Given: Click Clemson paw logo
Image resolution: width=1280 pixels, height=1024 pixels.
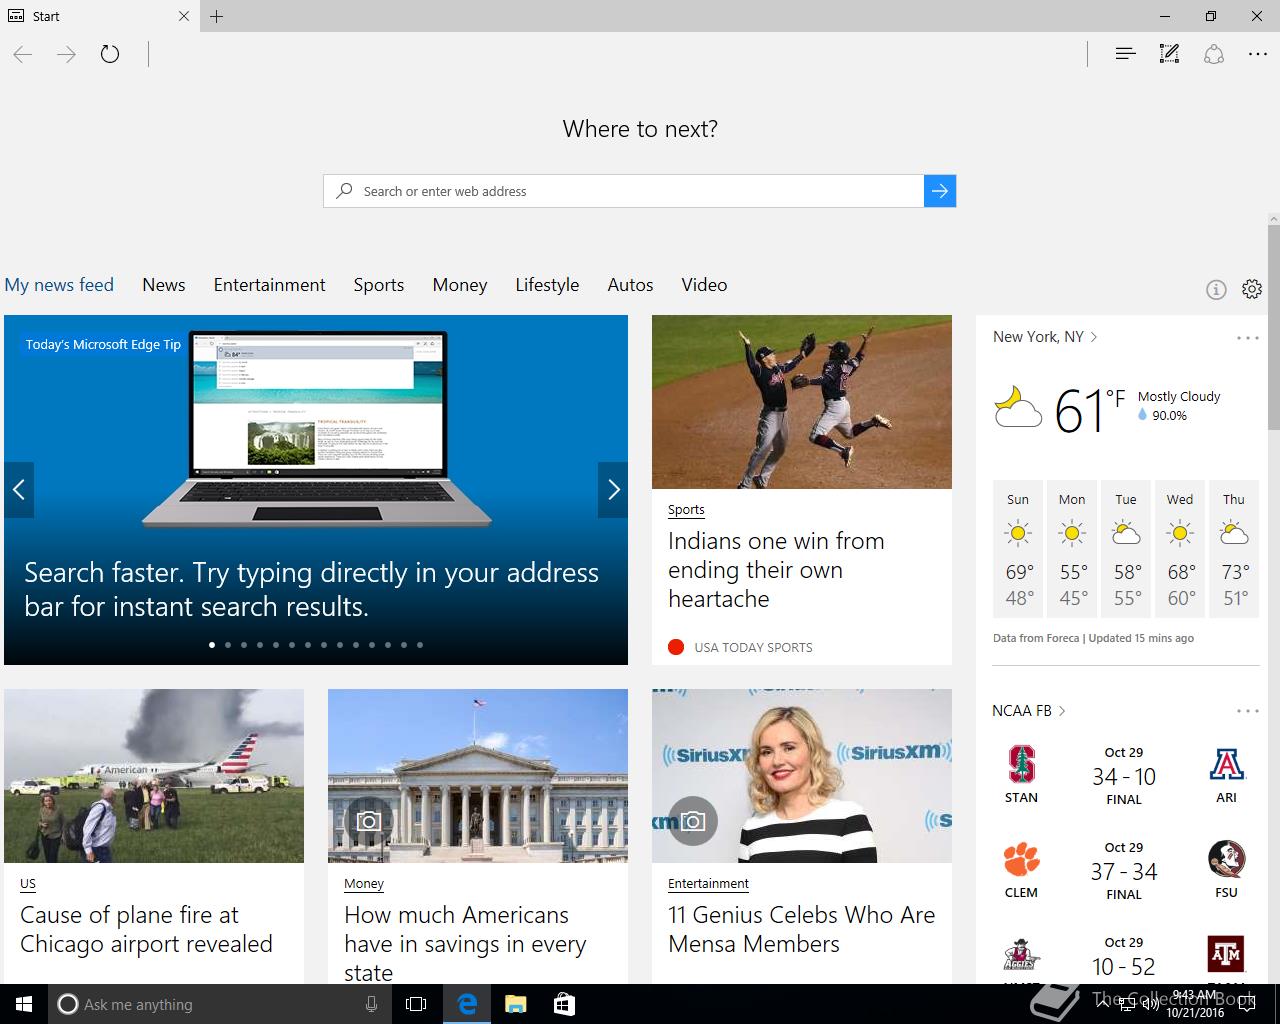Looking at the screenshot, I should pyautogui.click(x=1021, y=860).
